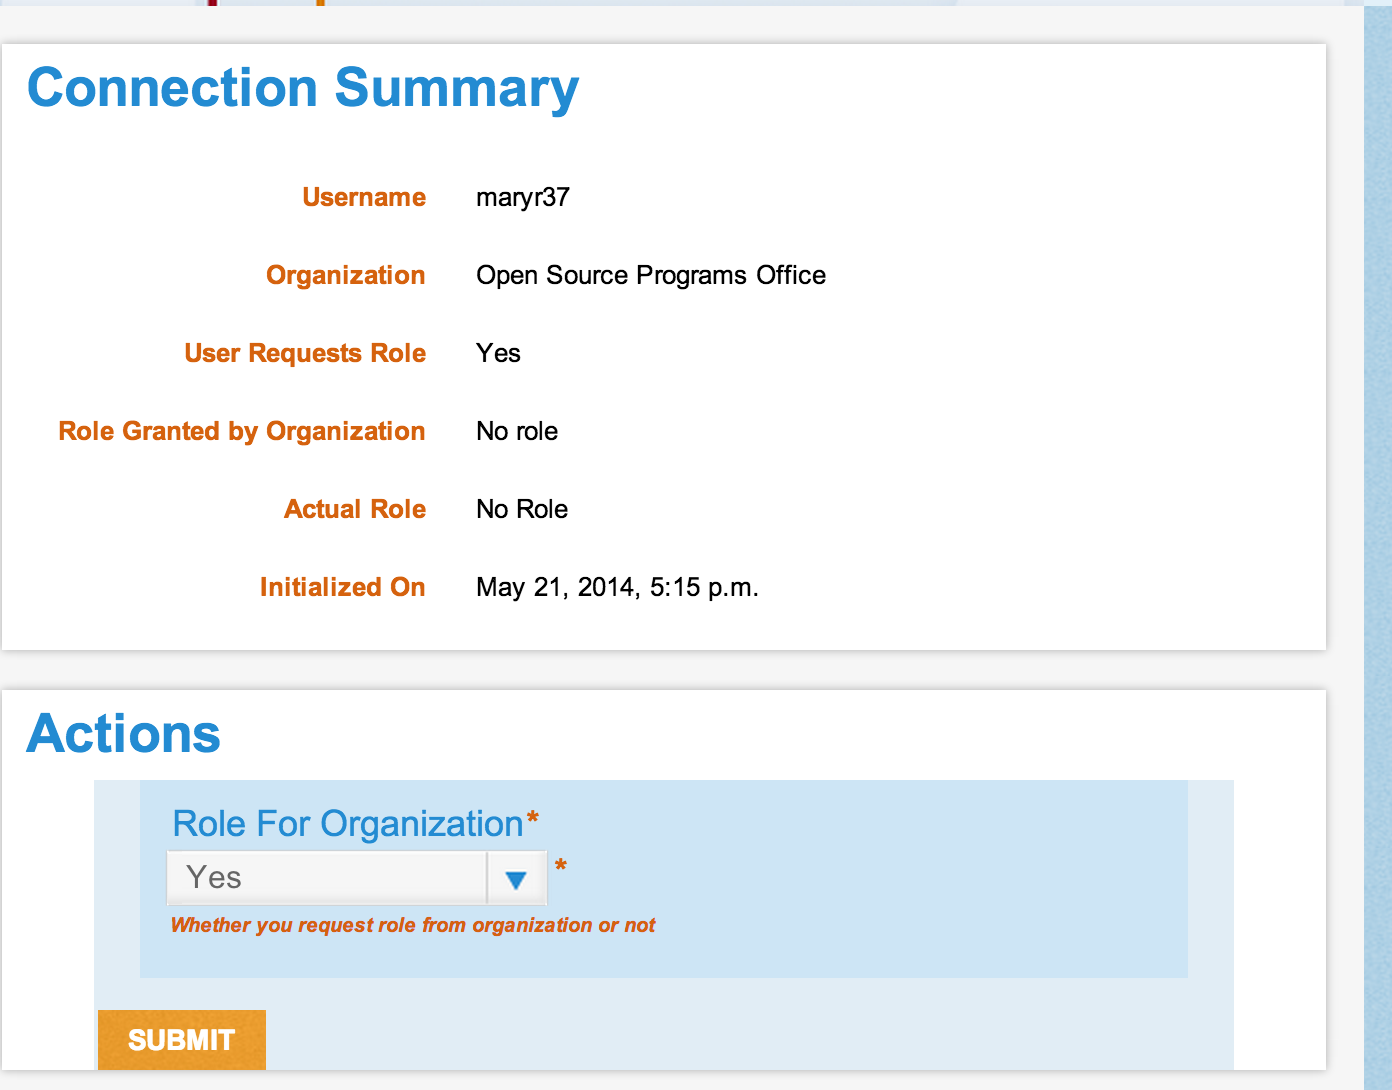The width and height of the screenshot is (1392, 1090).
Task: Click the Connection Summary heading
Action: click(x=303, y=88)
